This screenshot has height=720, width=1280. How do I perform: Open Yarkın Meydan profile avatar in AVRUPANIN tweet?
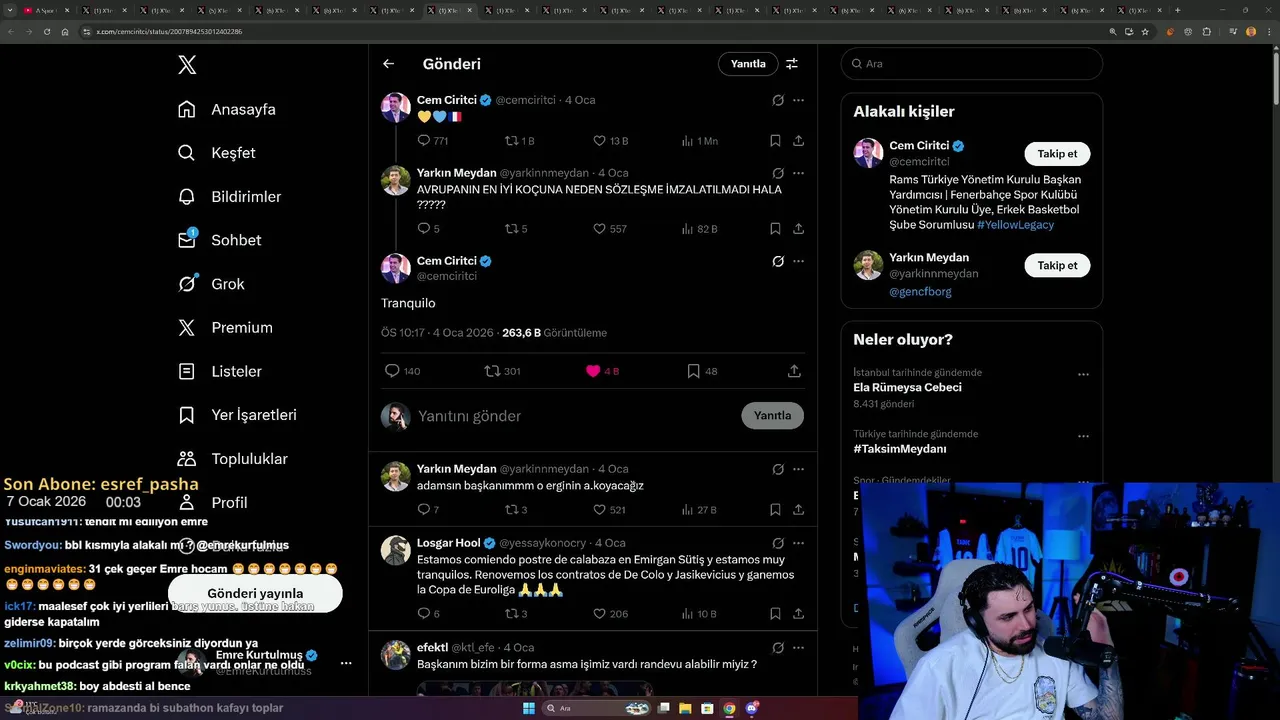click(396, 180)
